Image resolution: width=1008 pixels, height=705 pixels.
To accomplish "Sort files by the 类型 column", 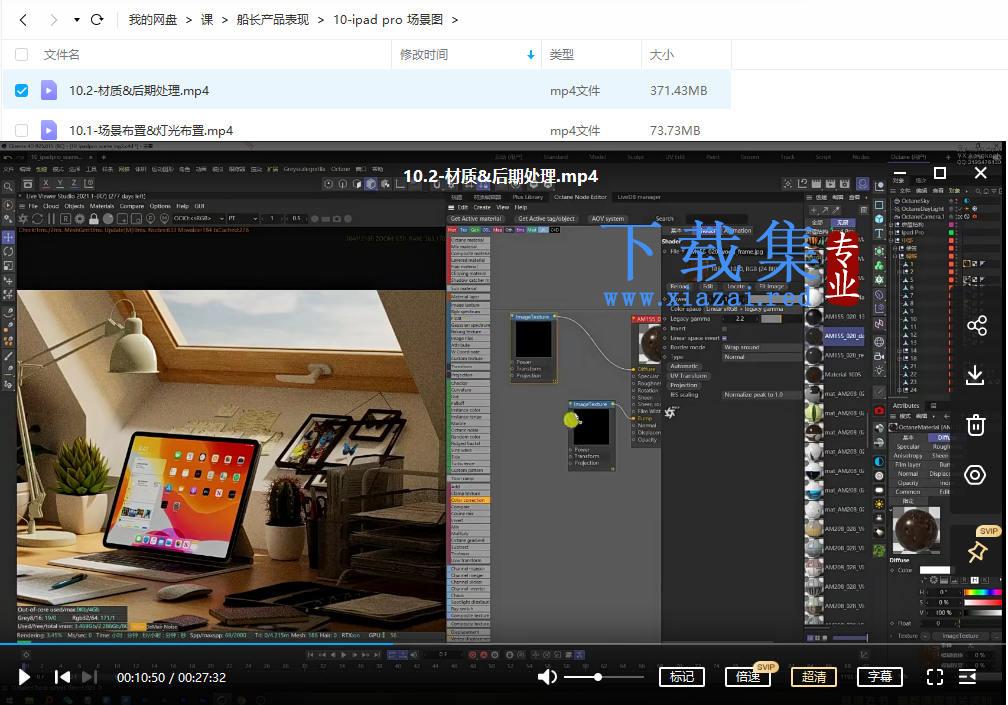I will [562, 55].
